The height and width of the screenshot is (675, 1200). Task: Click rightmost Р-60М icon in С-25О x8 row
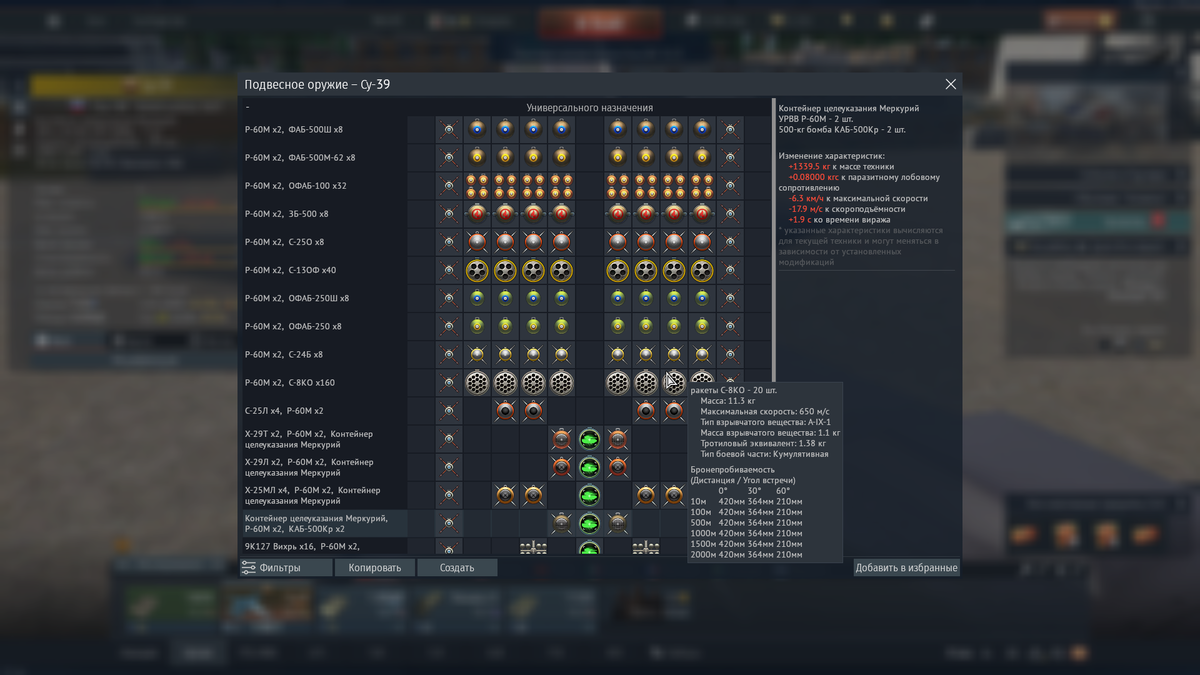(730, 241)
